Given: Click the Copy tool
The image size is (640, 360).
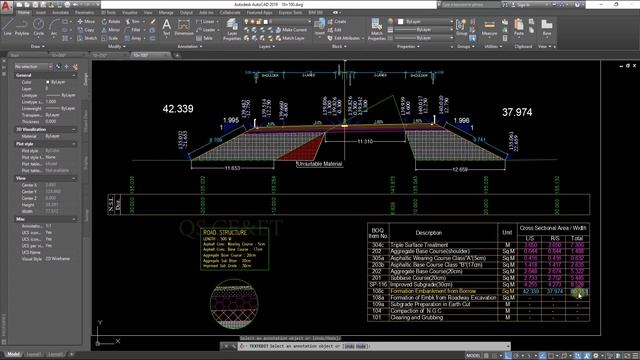Looking at the screenshot, I should (x=86, y=30).
